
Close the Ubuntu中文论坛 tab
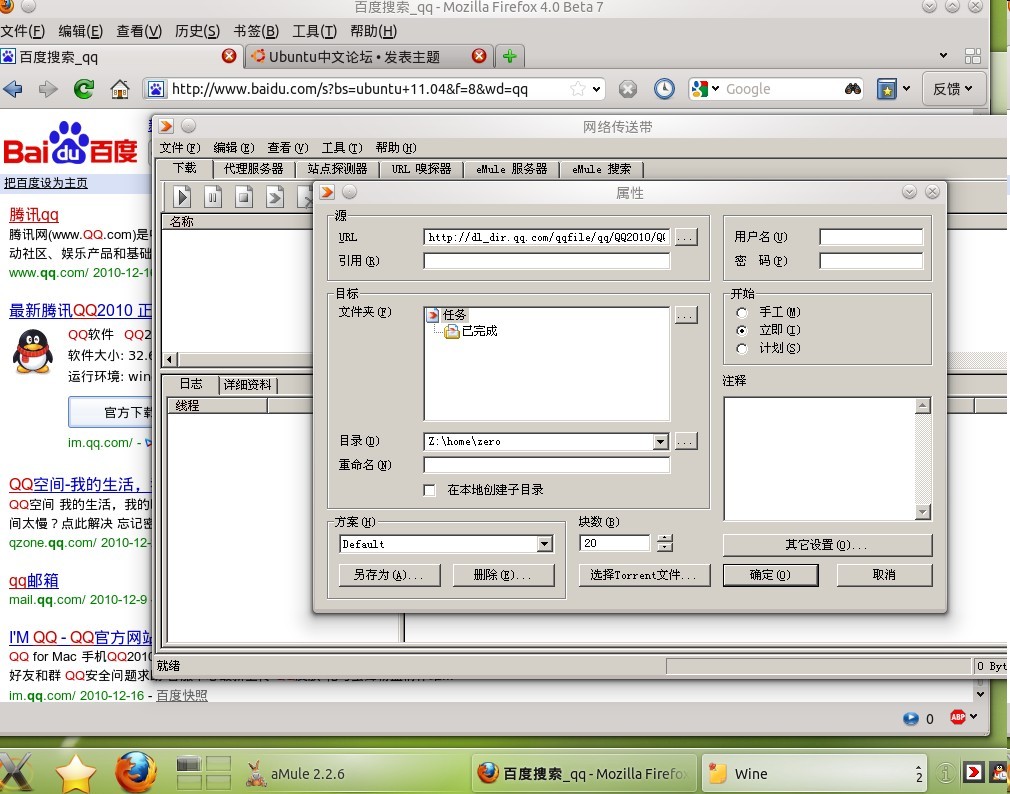pyautogui.click(x=479, y=56)
